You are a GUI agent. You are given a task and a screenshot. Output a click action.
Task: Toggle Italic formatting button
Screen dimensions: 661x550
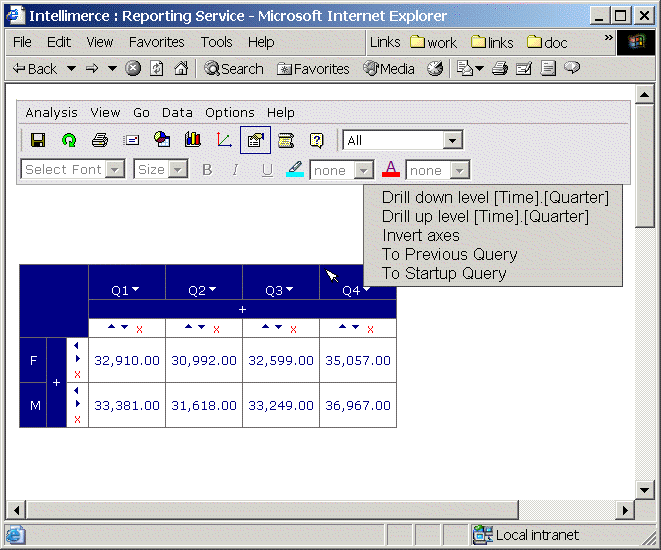click(x=235, y=170)
